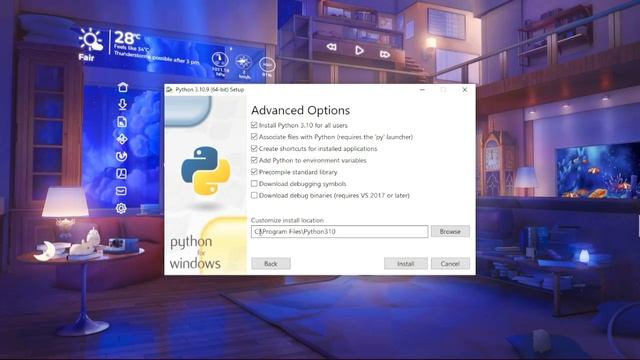Image resolution: width=640 pixels, height=360 pixels.
Task: Uncheck Associate files with Python option
Action: [254, 137]
